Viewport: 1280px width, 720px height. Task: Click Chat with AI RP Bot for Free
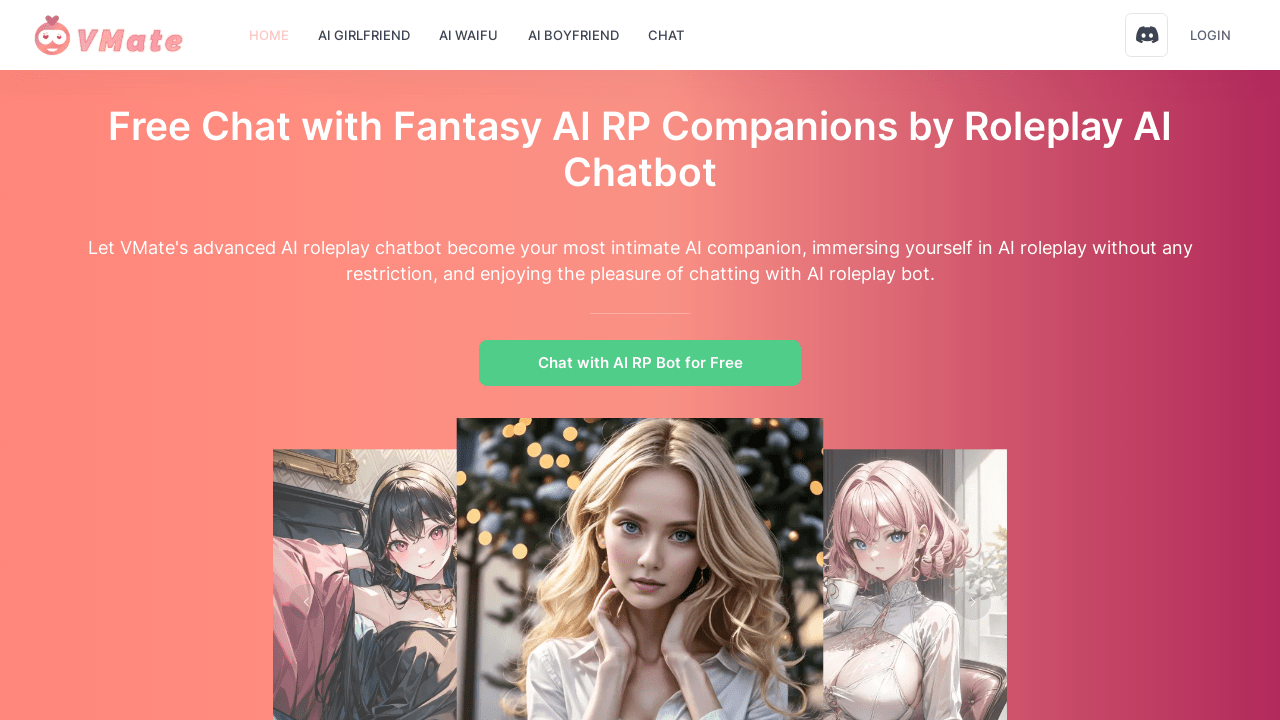point(640,363)
